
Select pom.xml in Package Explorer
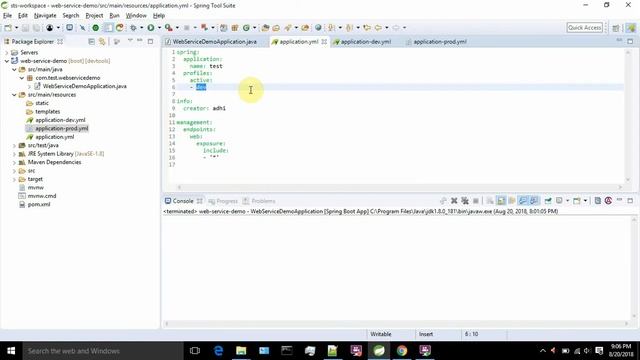click(x=39, y=204)
